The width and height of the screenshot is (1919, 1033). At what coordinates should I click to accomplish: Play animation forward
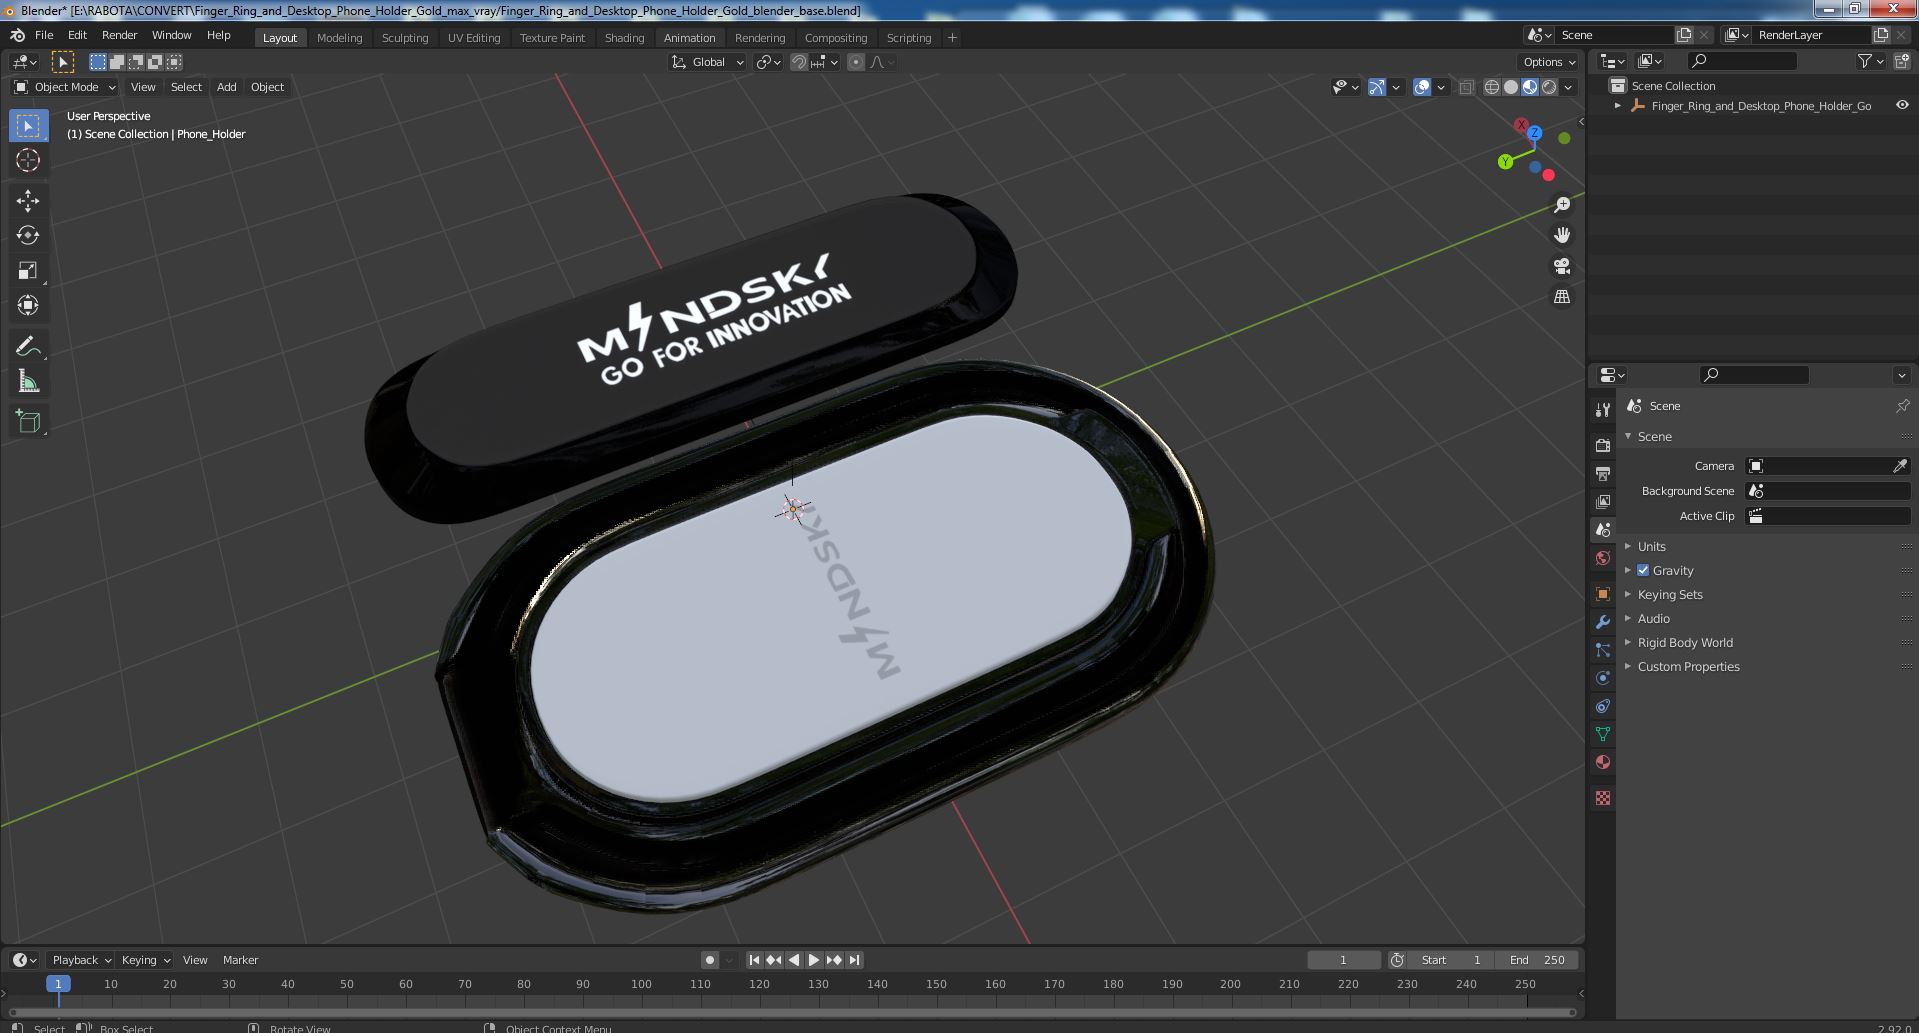point(813,960)
